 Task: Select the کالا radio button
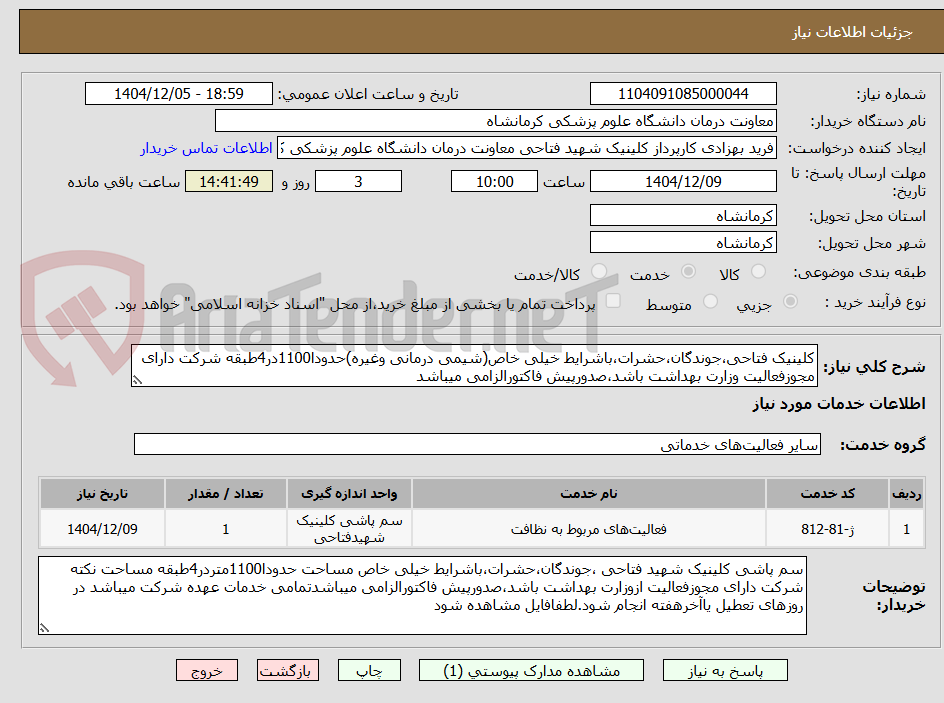pos(759,272)
